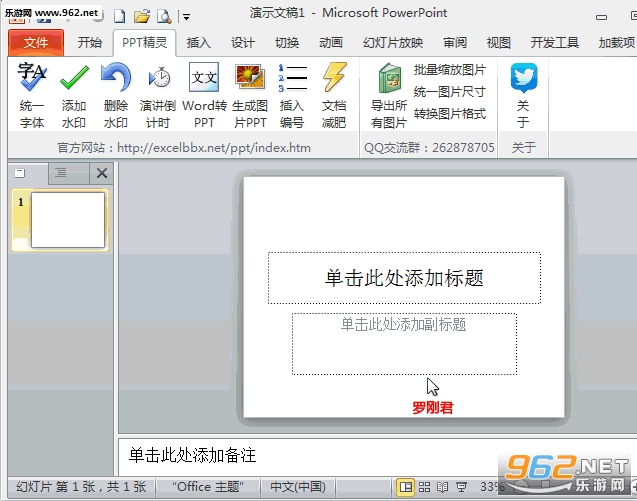This screenshot has width=637, height=501.
Task: Click the 统一字体 unify font icon
Action: (x=32, y=95)
